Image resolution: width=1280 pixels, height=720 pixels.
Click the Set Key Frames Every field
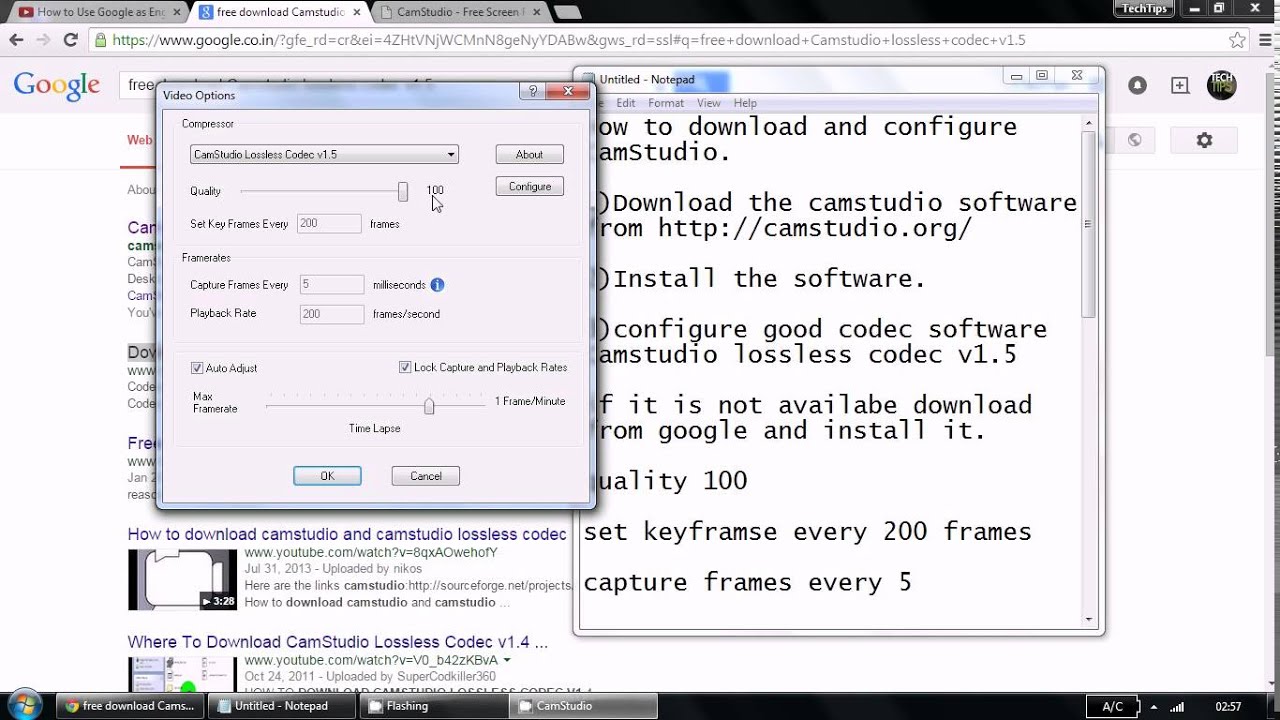pos(329,224)
